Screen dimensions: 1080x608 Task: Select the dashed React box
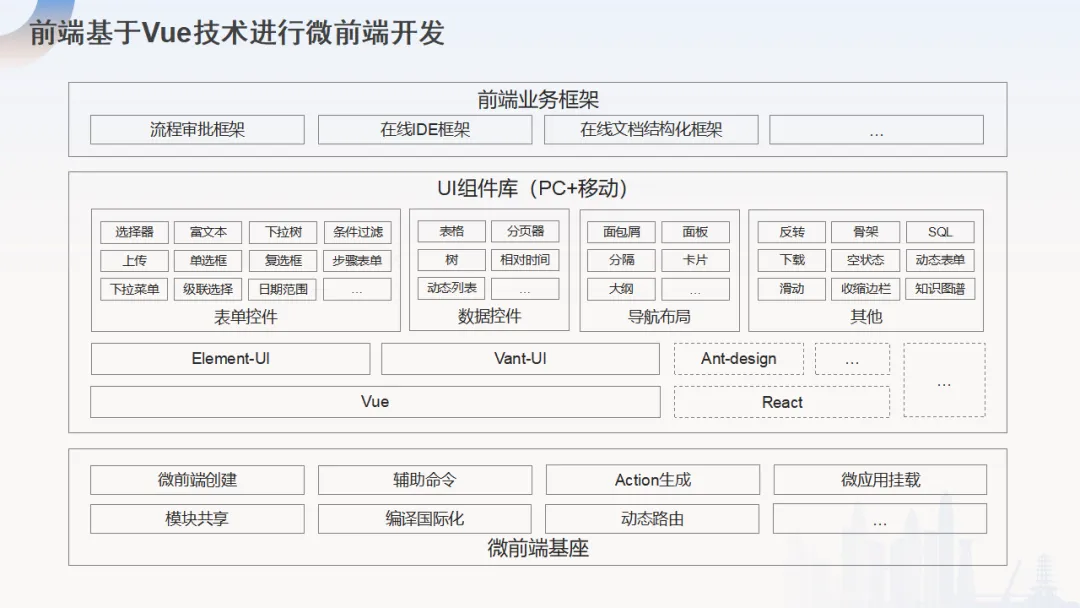point(782,402)
